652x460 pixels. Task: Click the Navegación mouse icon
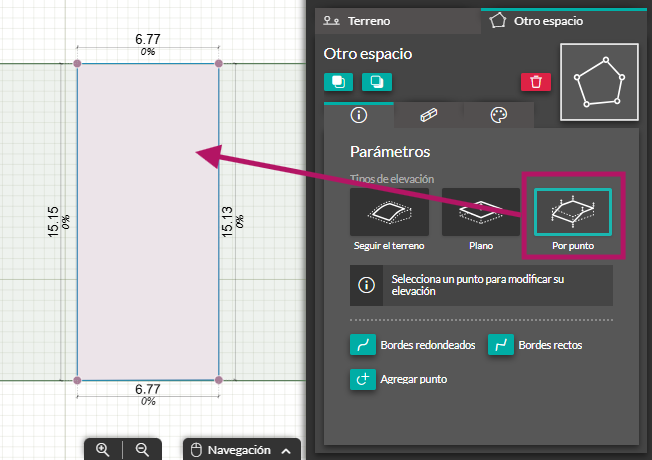(x=196, y=450)
